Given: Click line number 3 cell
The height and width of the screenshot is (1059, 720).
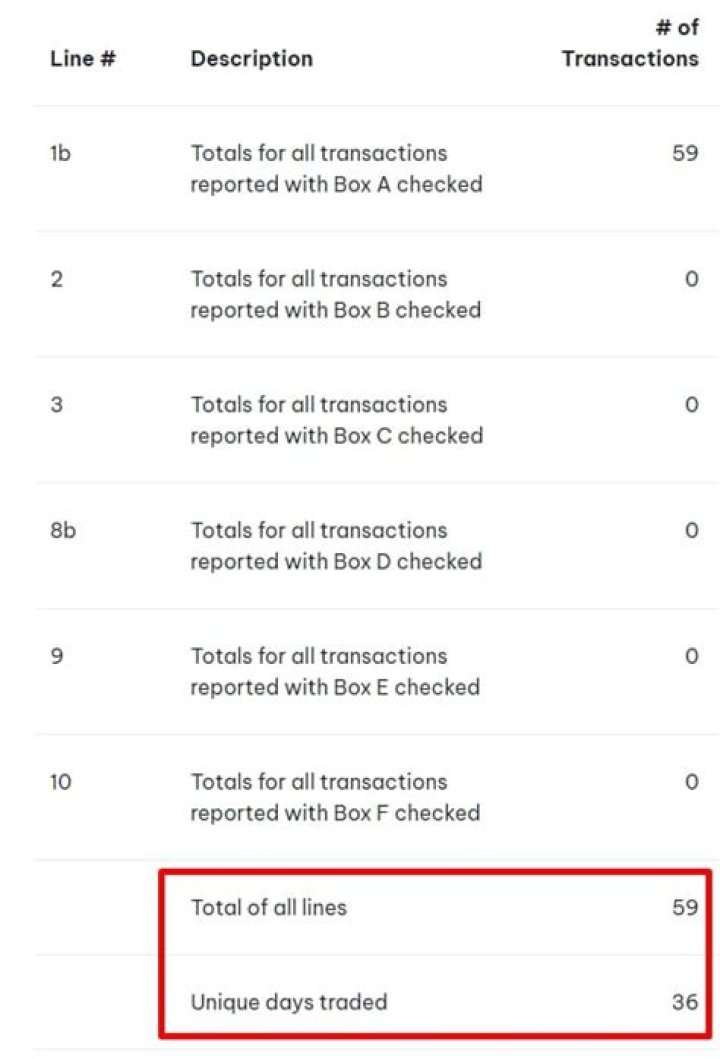Looking at the screenshot, I should 56,405.
